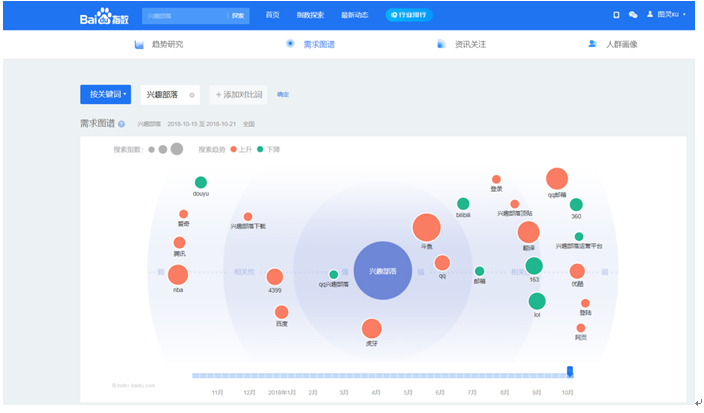
Task: Click the 趋势研究 chart icon
Action: (139, 44)
